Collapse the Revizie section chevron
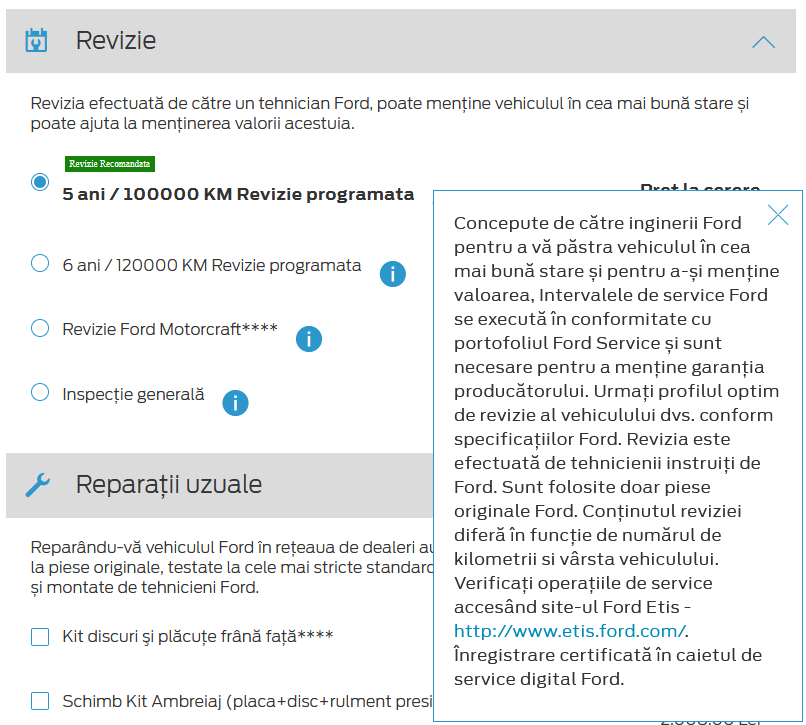Viewport: 806px width, 725px height. coord(763,42)
